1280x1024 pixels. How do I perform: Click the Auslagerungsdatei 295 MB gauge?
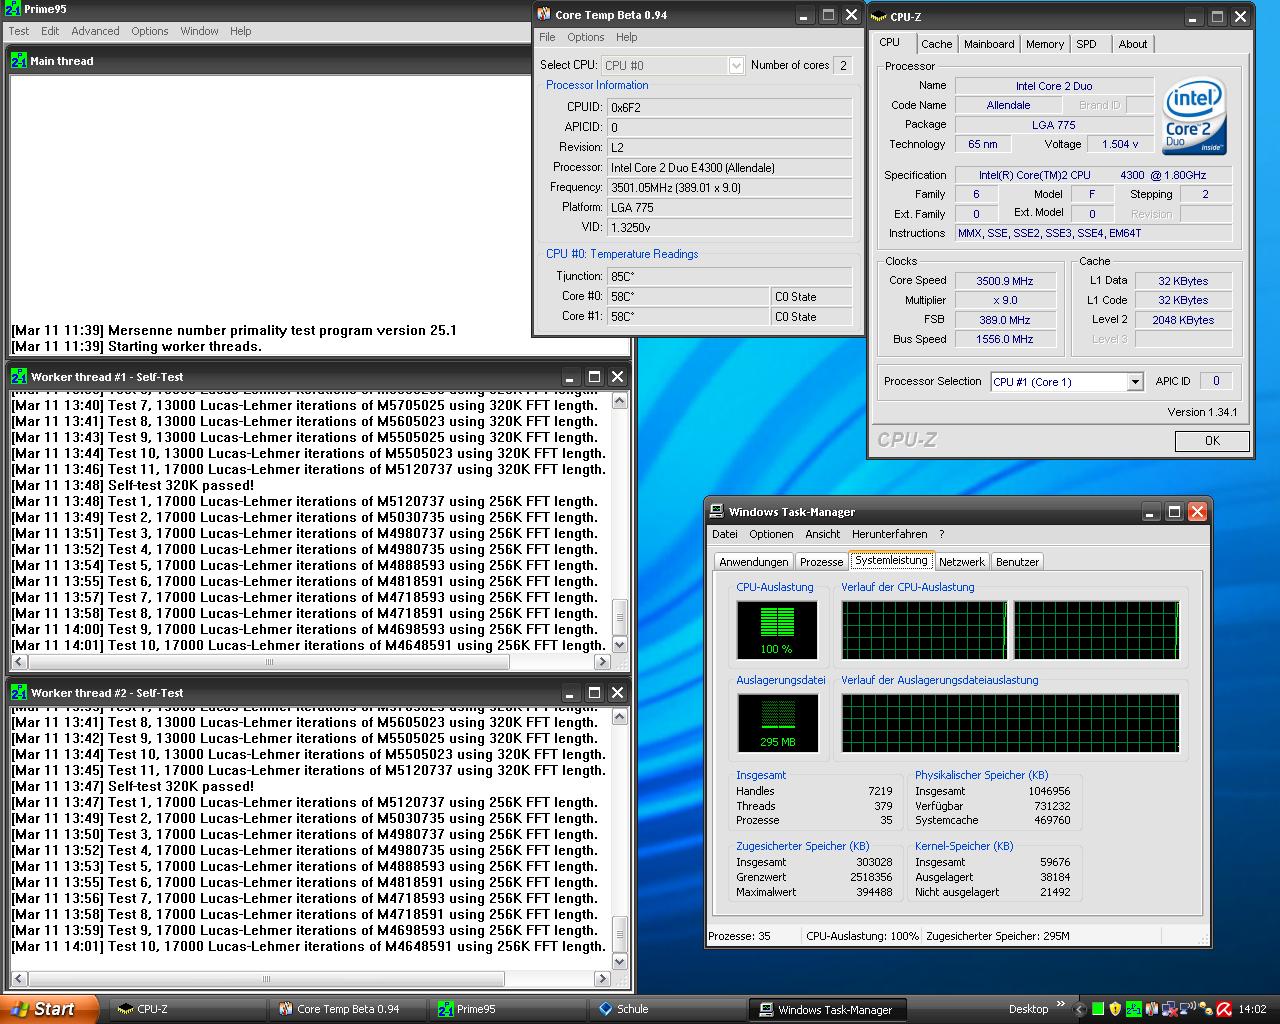click(x=777, y=723)
